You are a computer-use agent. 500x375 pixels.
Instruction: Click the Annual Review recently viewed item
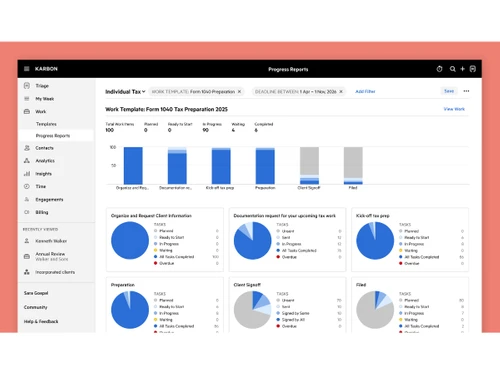pos(52,256)
